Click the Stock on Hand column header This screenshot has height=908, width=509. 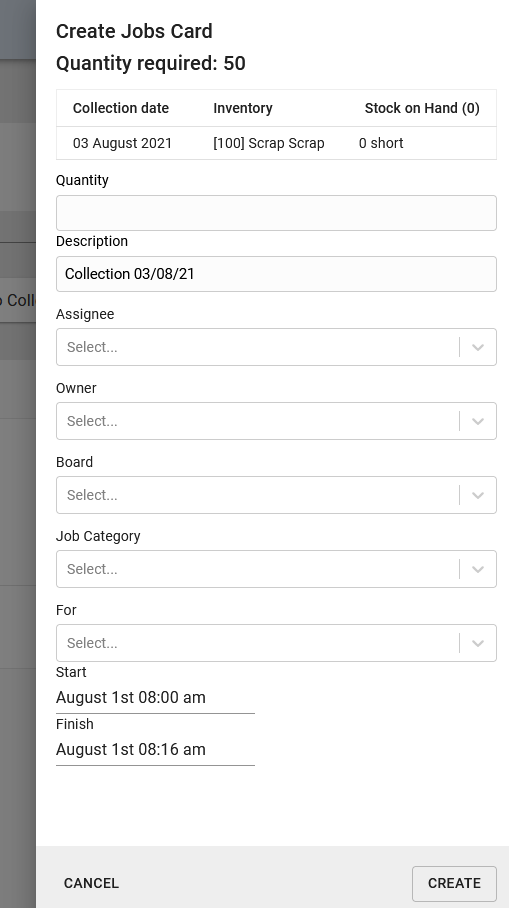(x=422, y=108)
